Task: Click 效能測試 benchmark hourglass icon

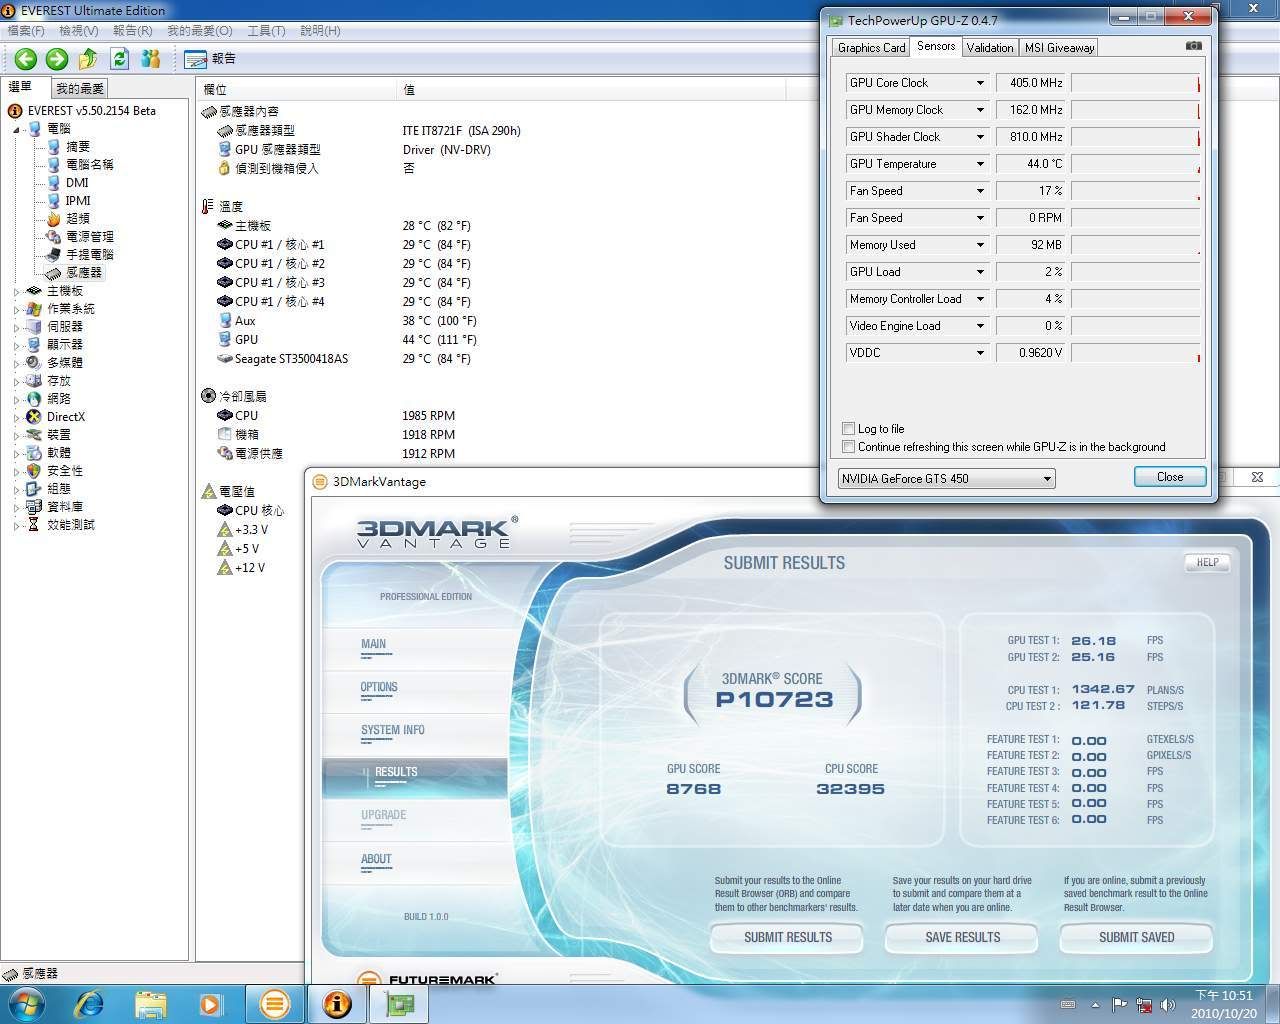Action: click(x=34, y=525)
